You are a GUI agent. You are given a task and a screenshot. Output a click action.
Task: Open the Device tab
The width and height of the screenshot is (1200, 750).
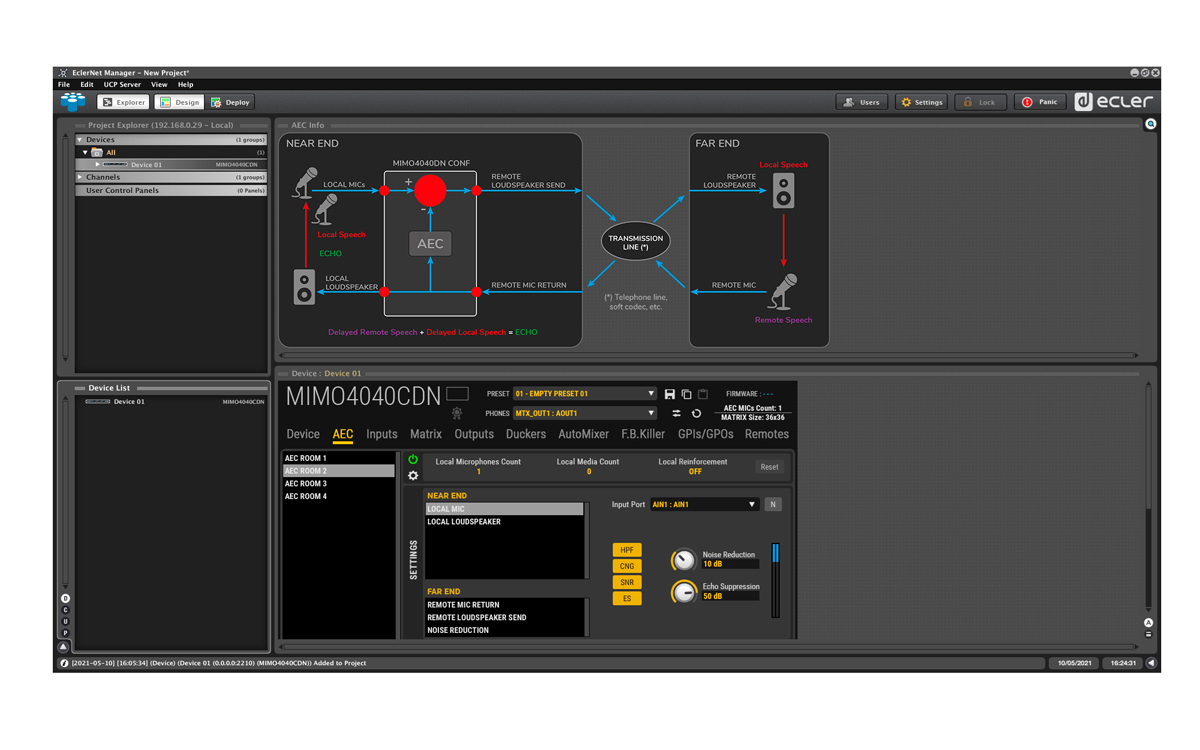click(x=303, y=434)
